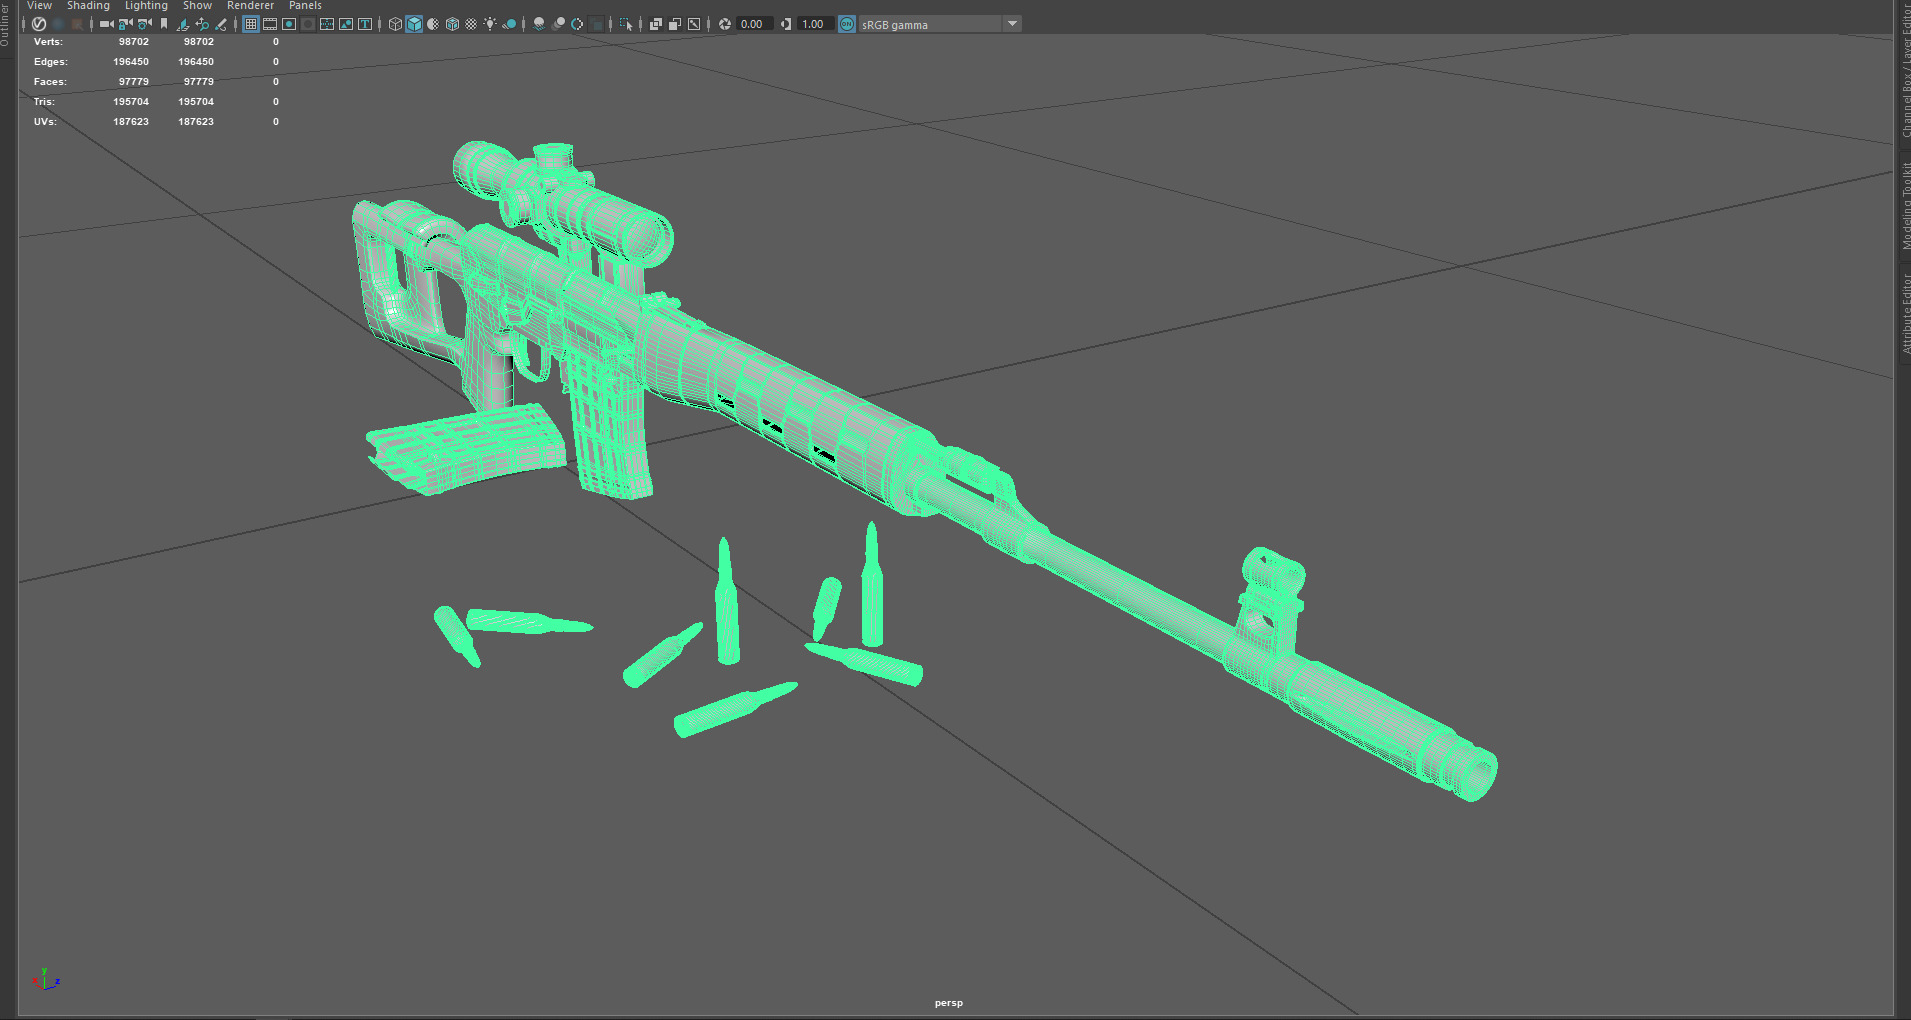Toggle X-Ray Active Components icon
Screen dimensions: 1911x1020
click(x=675, y=24)
